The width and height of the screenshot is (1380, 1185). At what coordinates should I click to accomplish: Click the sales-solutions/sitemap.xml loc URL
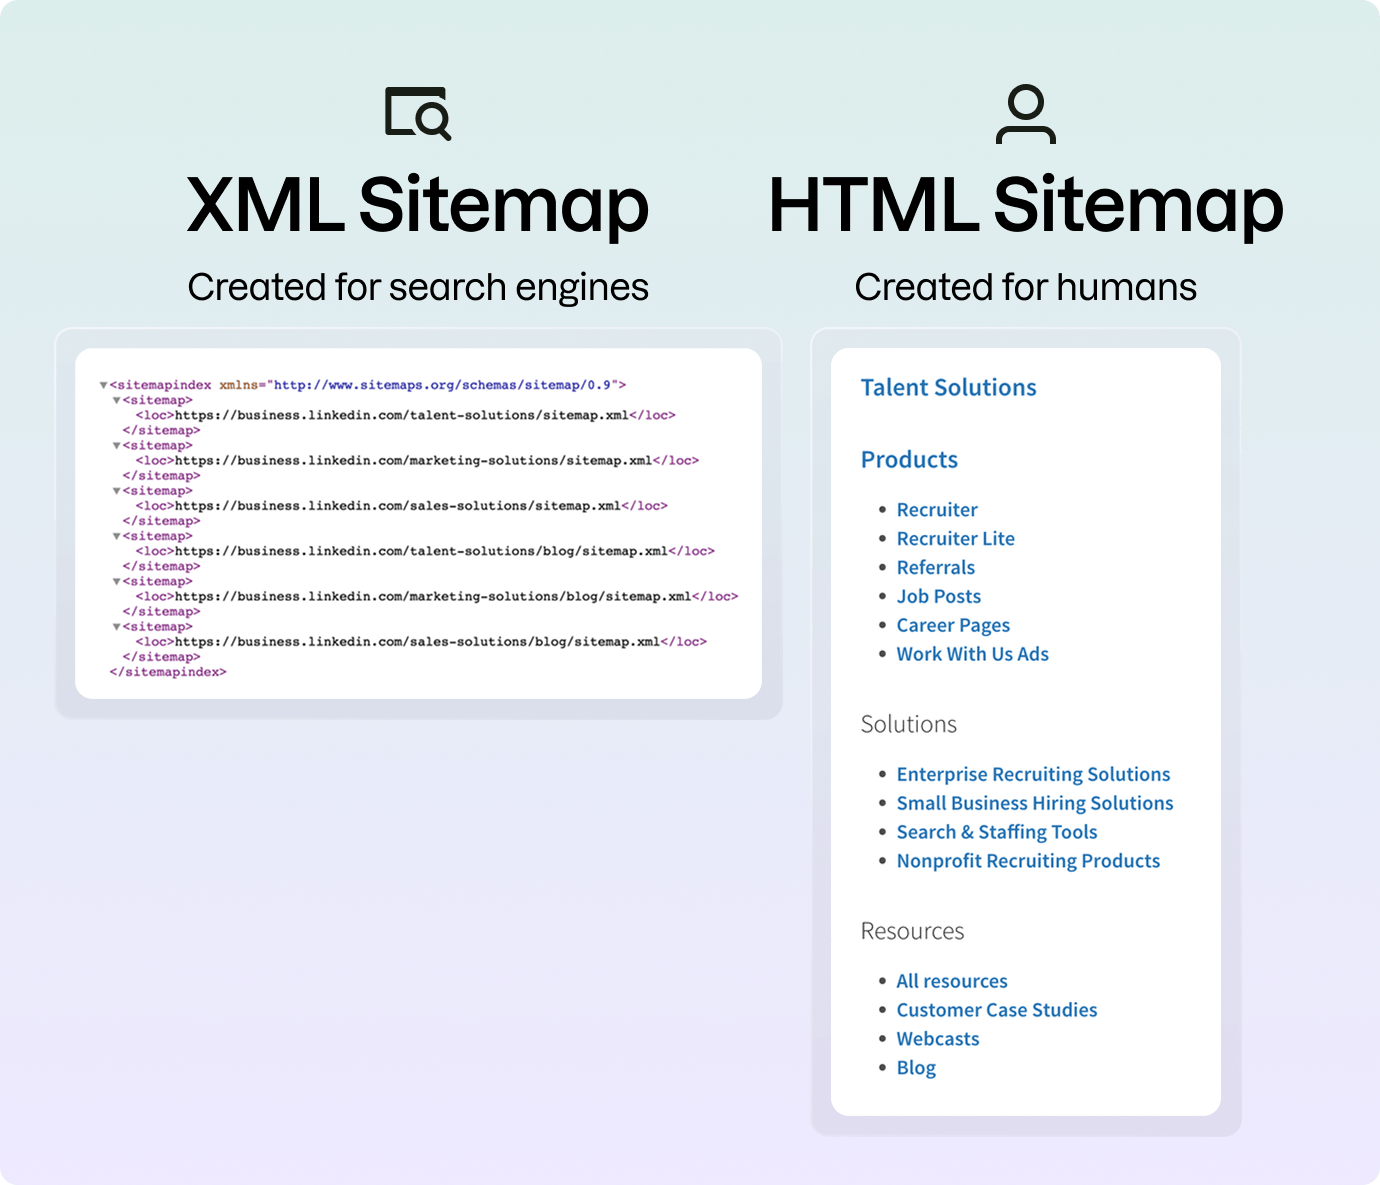[398, 506]
